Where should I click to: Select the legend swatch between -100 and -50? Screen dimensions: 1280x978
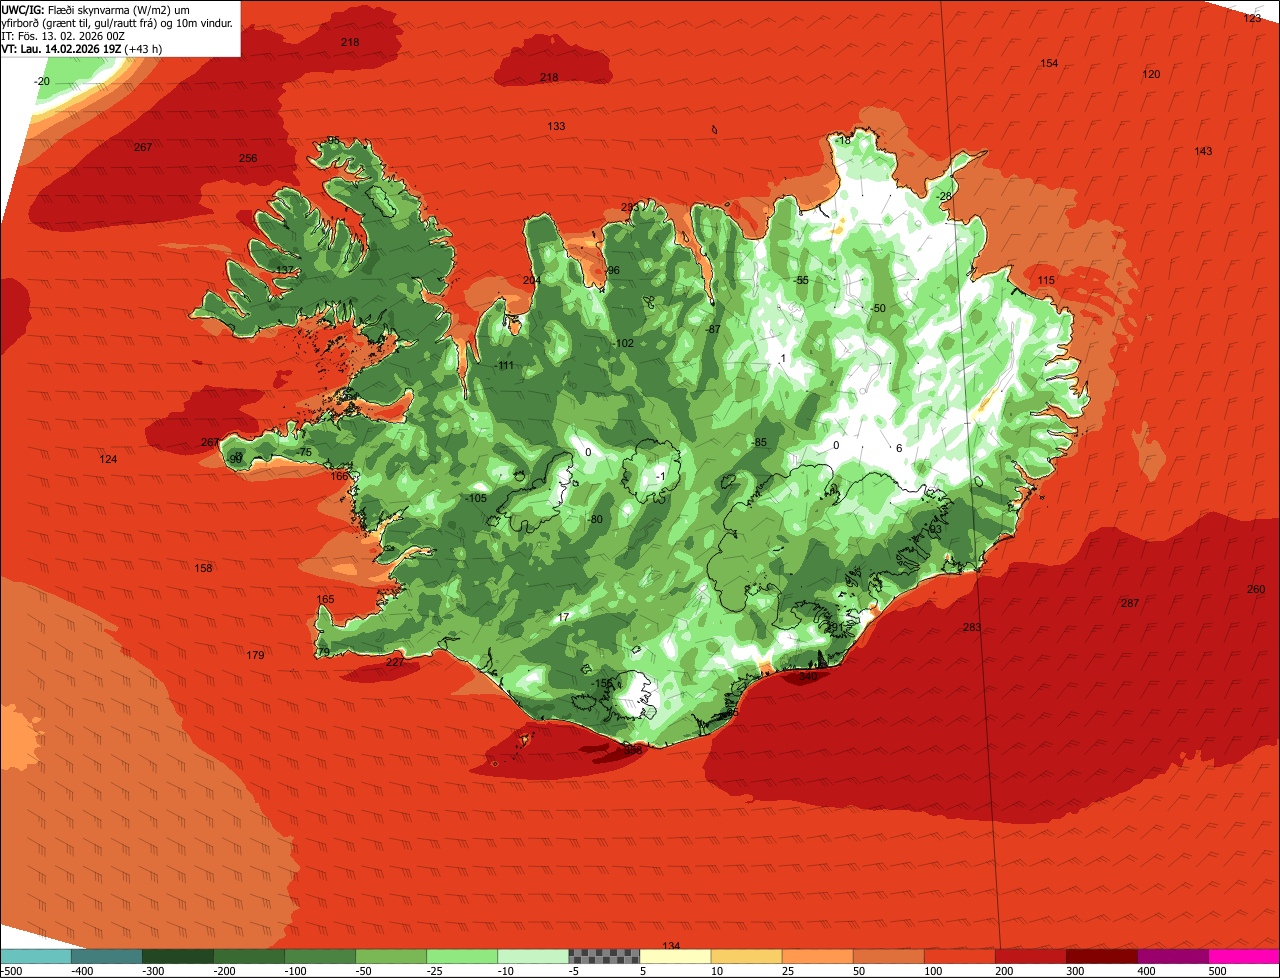(x=320, y=956)
